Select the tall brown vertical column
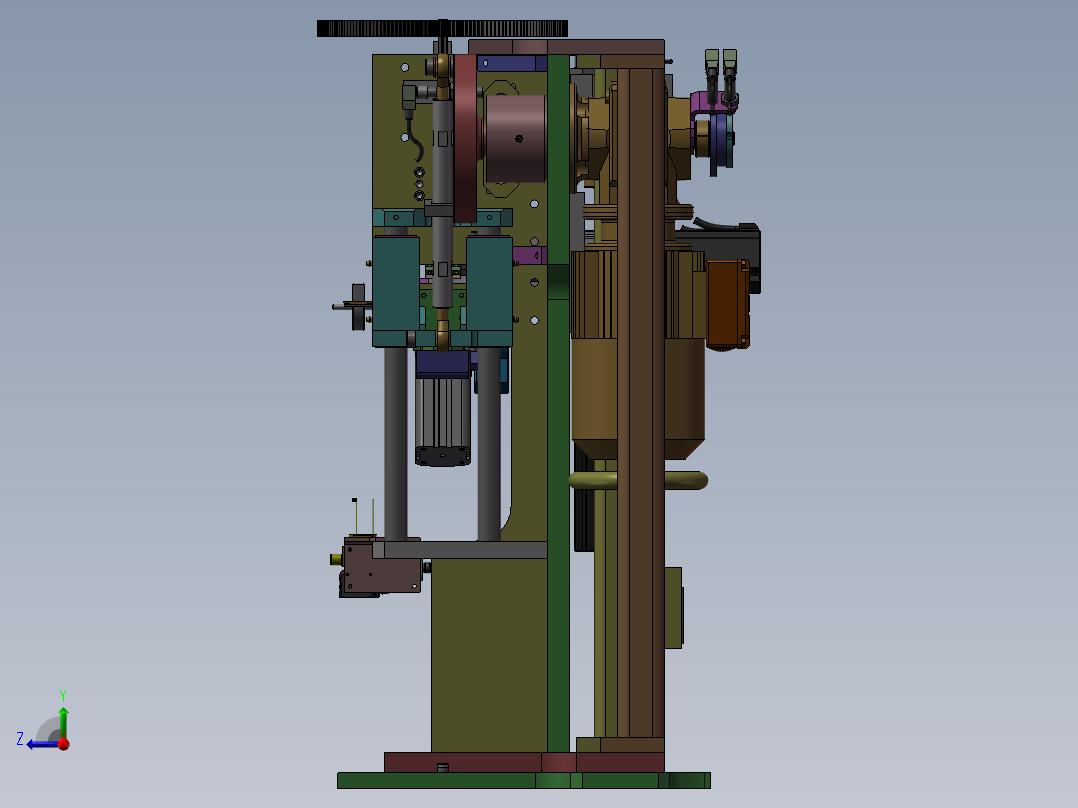Image resolution: width=1078 pixels, height=808 pixels. pyautogui.click(x=641, y=403)
